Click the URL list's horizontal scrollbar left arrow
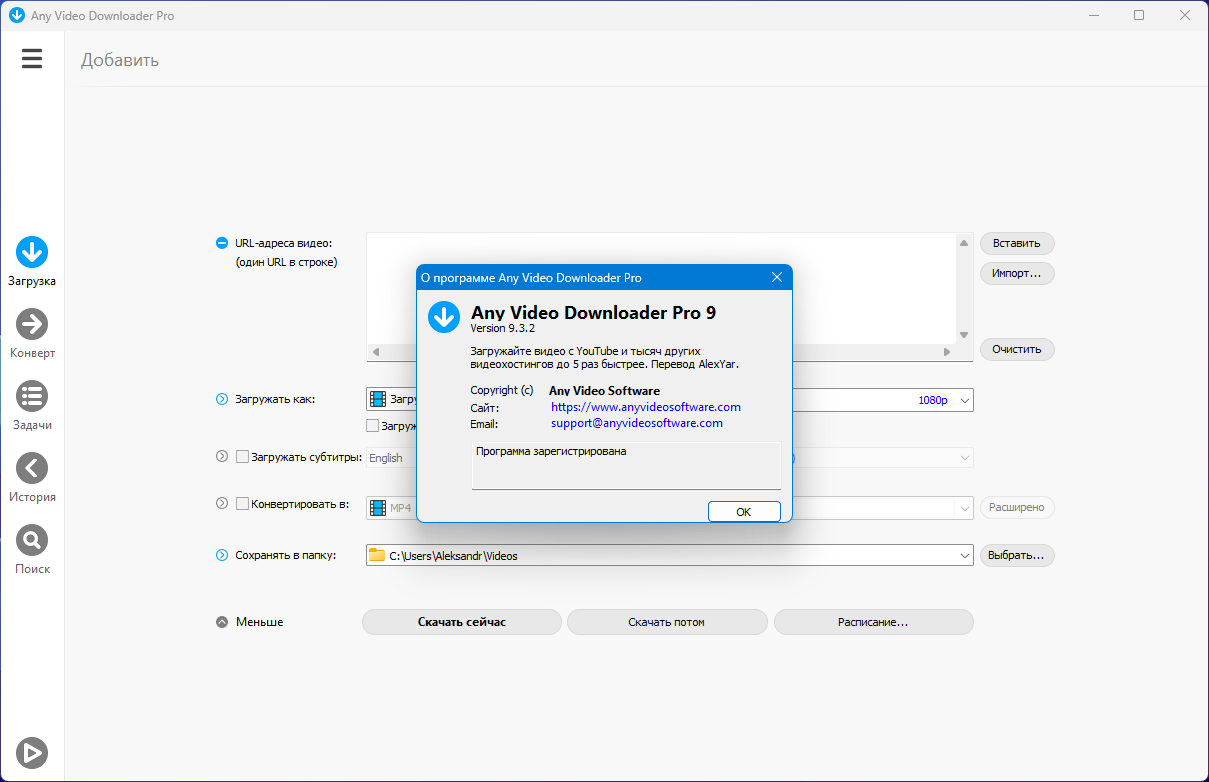 point(376,352)
